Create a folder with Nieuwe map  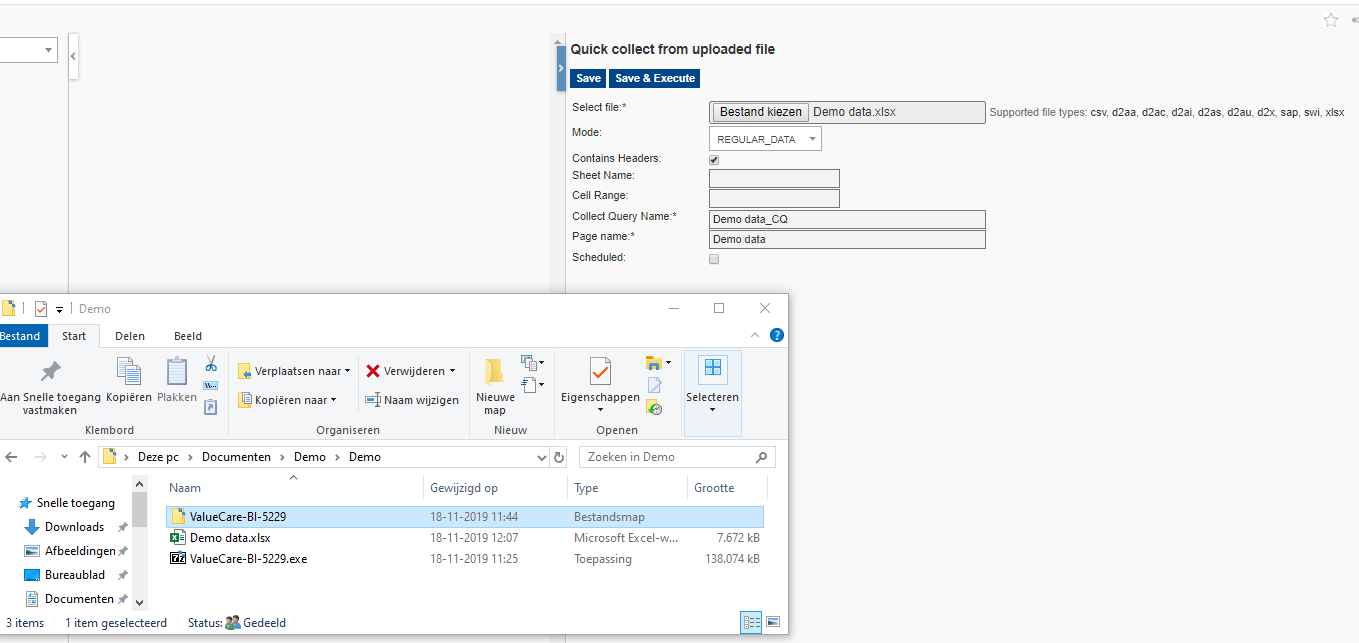[495, 385]
